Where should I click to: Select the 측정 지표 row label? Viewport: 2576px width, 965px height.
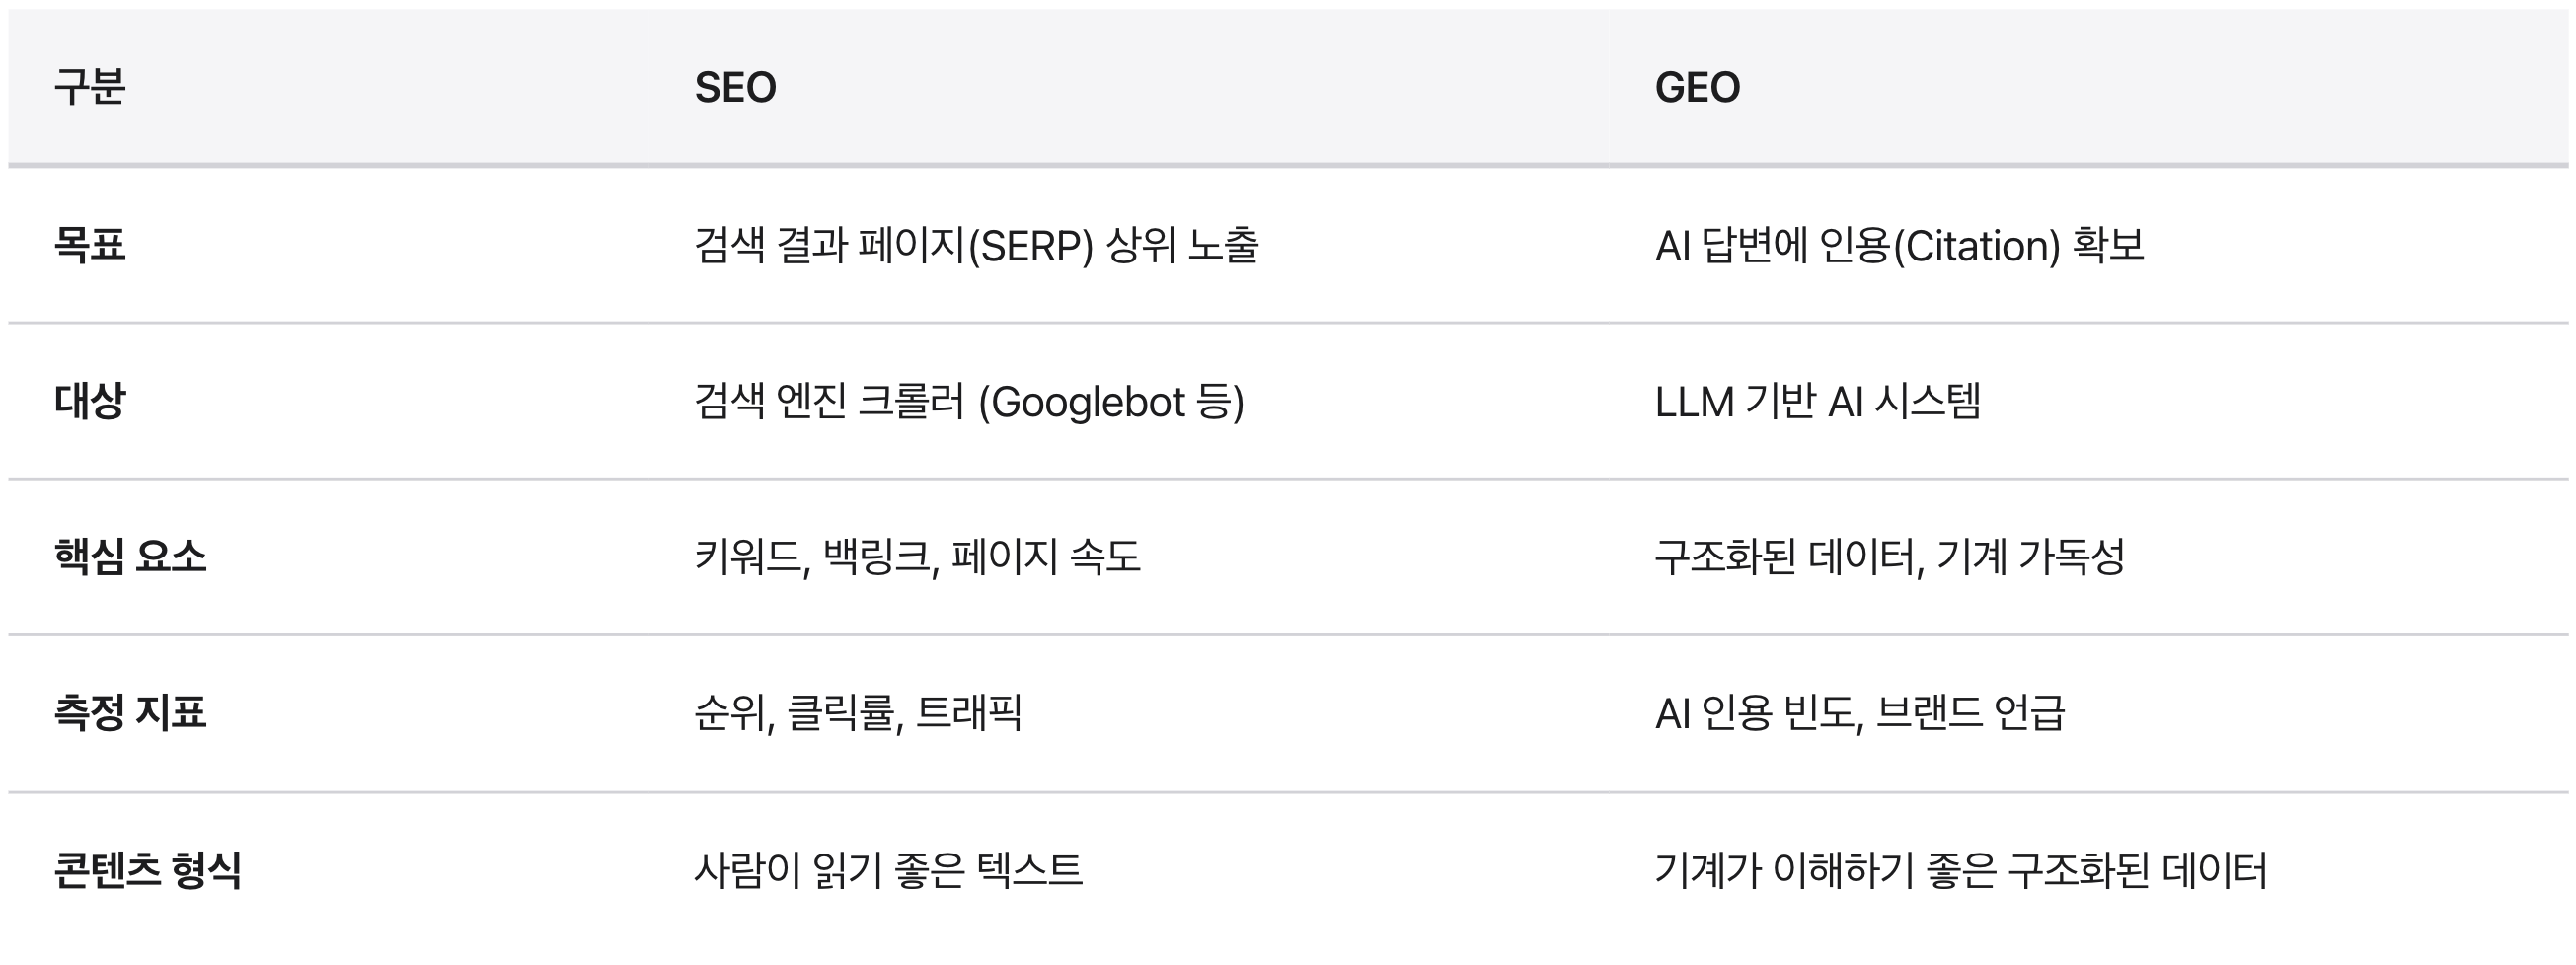click(x=130, y=713)
